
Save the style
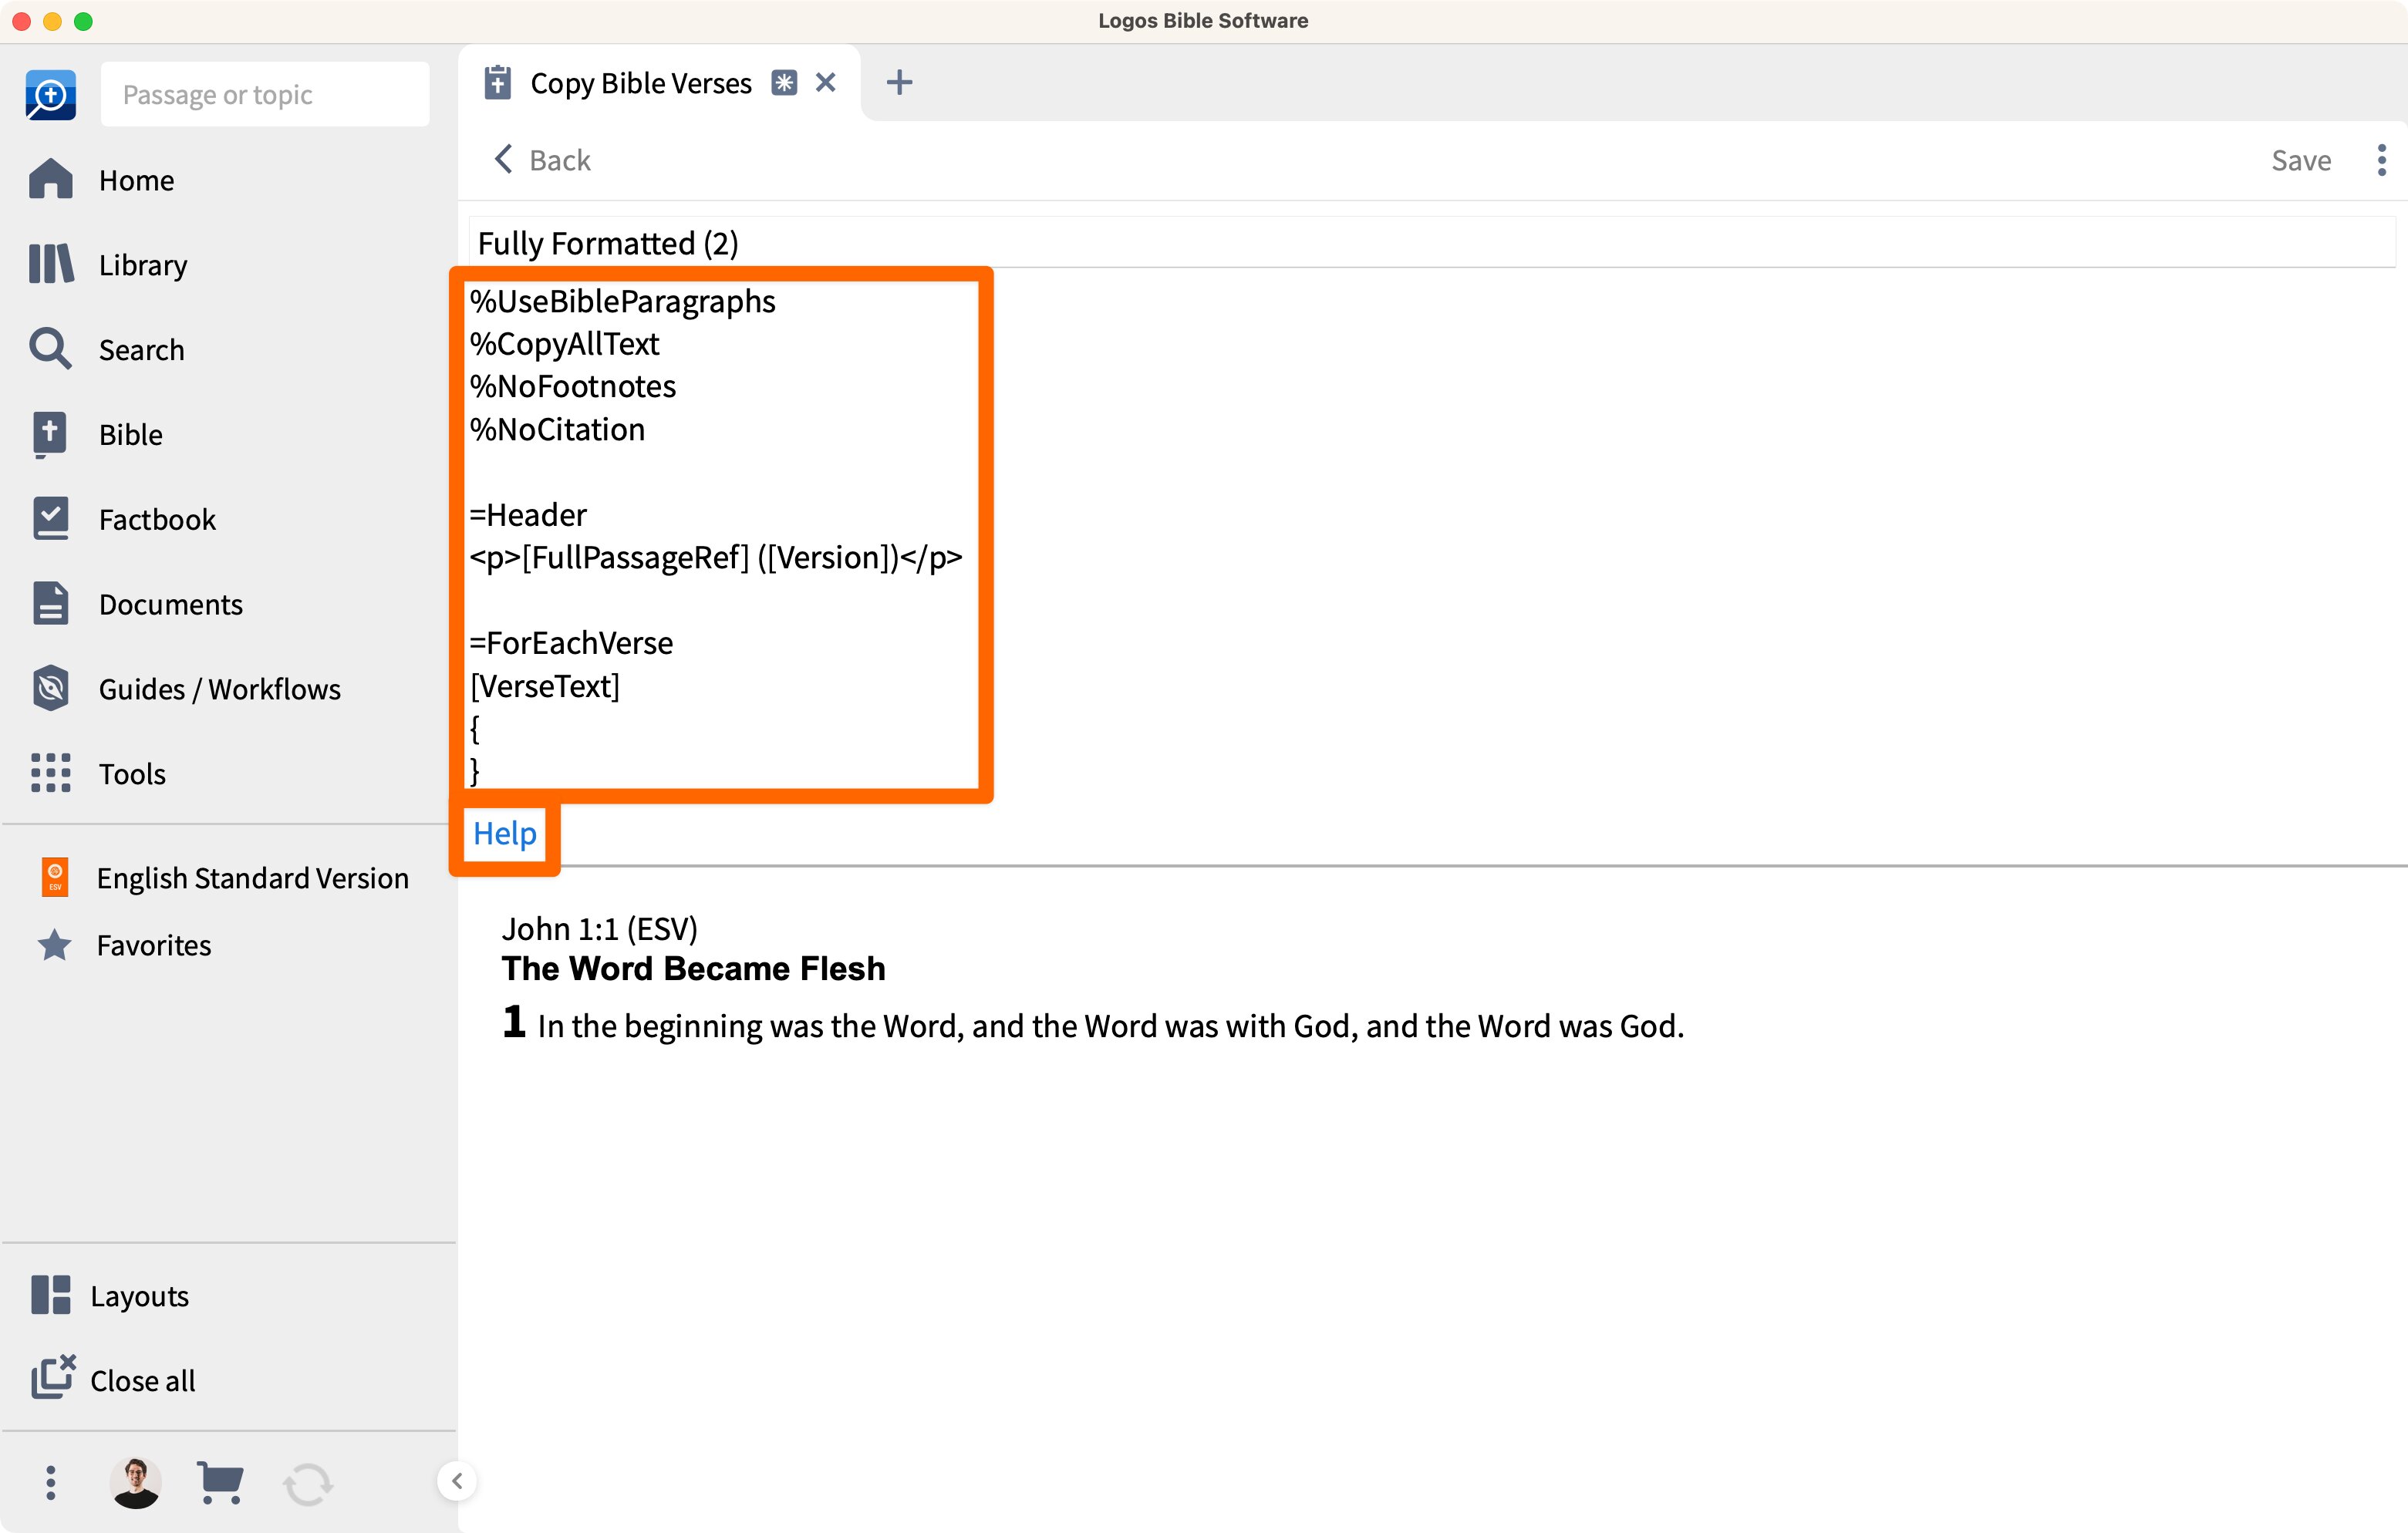pyautogui.click(x=2300, y=160)
